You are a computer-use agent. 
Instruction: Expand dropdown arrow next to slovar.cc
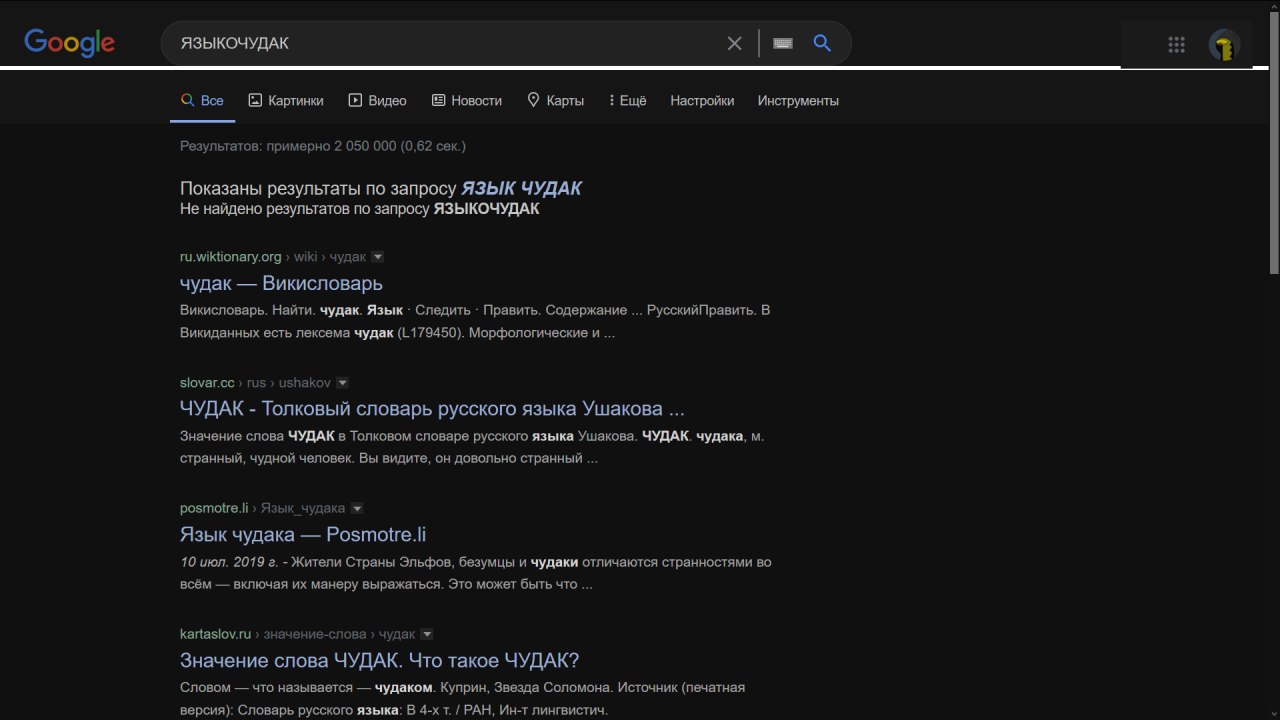[342, 383]
